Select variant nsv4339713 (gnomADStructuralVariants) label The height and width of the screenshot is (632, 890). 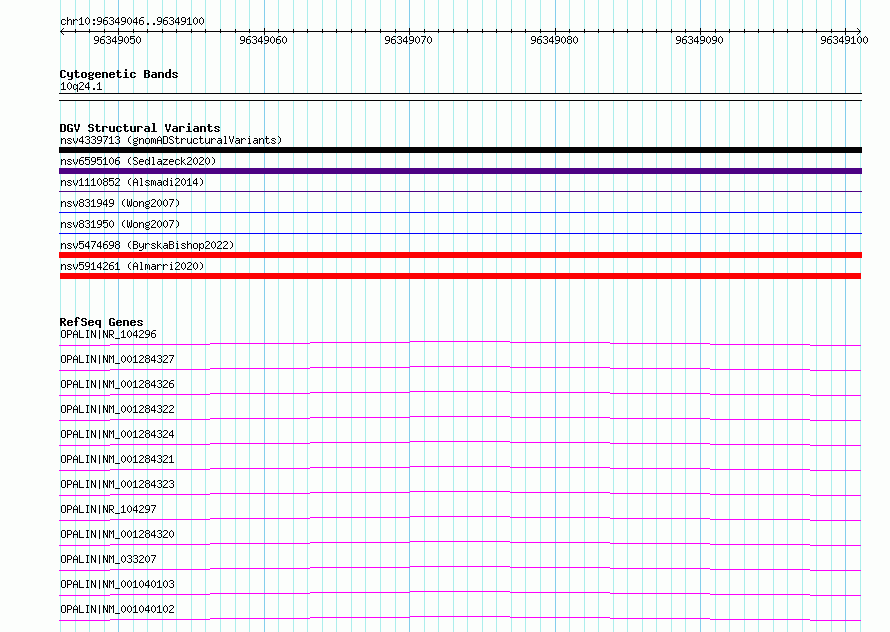tap(171, 140)
